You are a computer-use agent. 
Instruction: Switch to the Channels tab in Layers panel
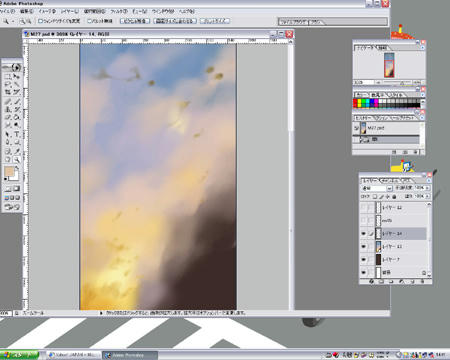click(390, 181)
